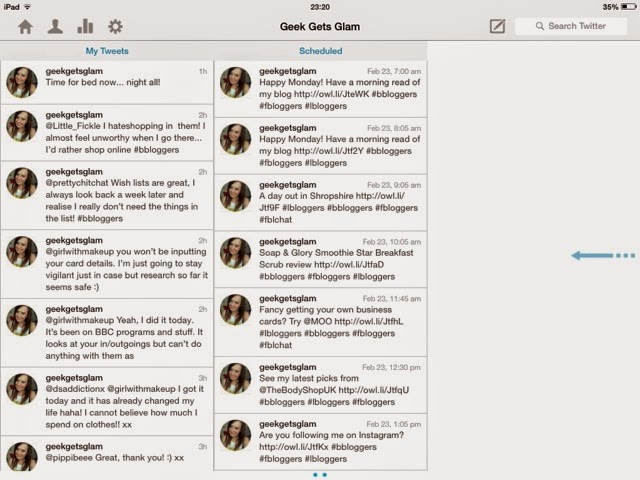
Task: Tap avatar on Feb 23, 7:00 am scheduled tweet
Action: click(x=236, y=82)
